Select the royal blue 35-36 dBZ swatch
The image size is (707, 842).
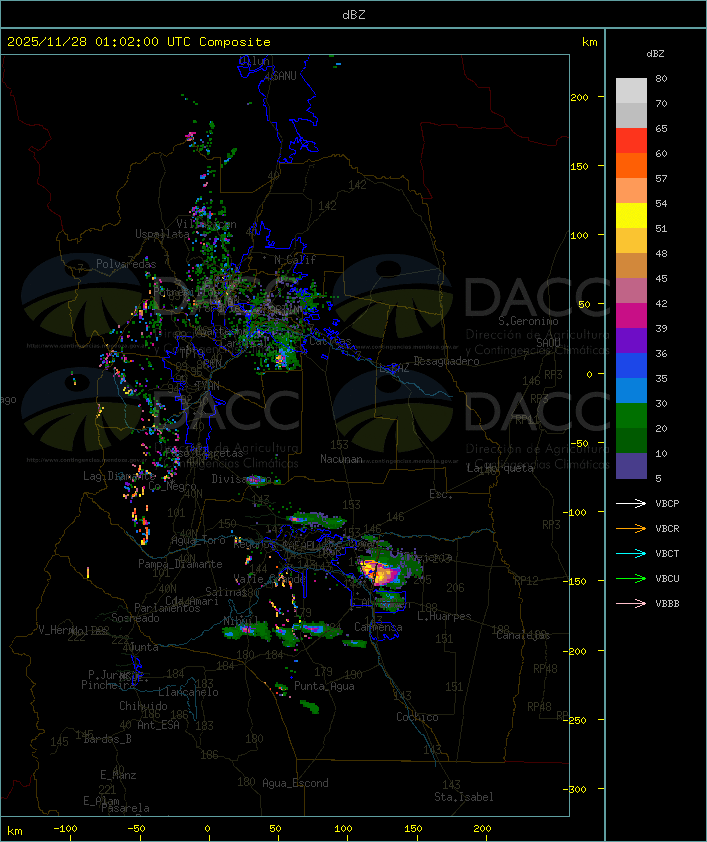[x=631, y=365]
